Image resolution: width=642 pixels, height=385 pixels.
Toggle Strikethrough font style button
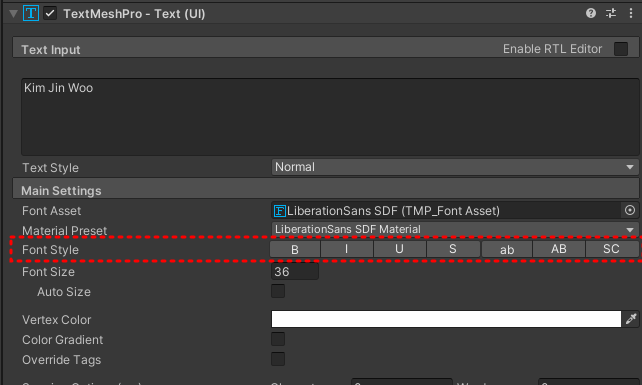coord(453,249)
